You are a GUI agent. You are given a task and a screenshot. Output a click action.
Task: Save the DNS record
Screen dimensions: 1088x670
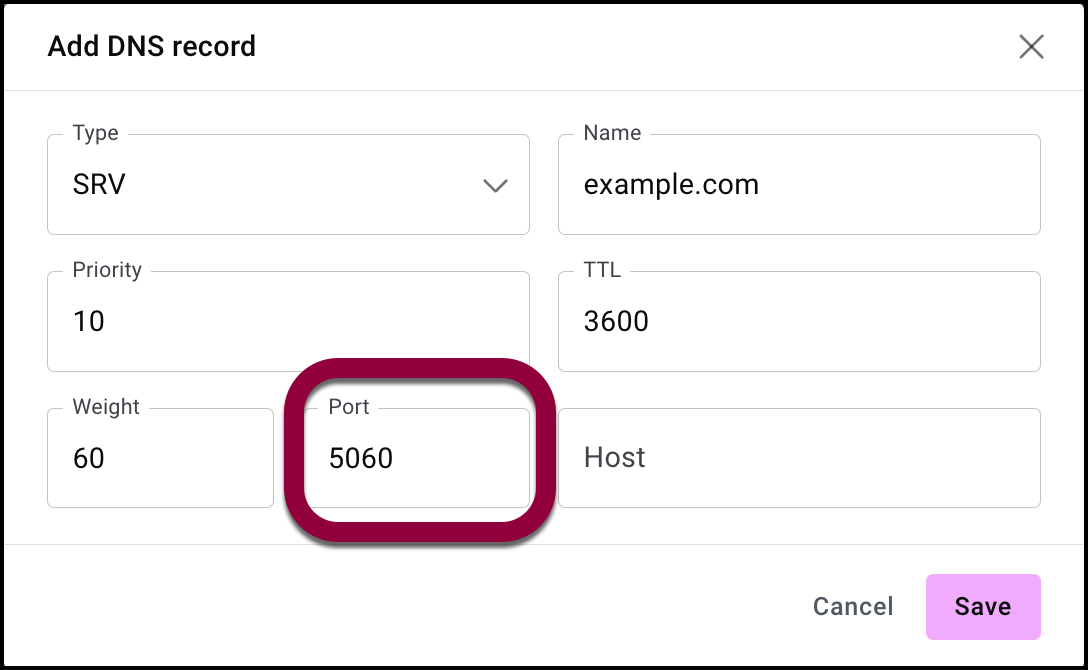[982, 606]
